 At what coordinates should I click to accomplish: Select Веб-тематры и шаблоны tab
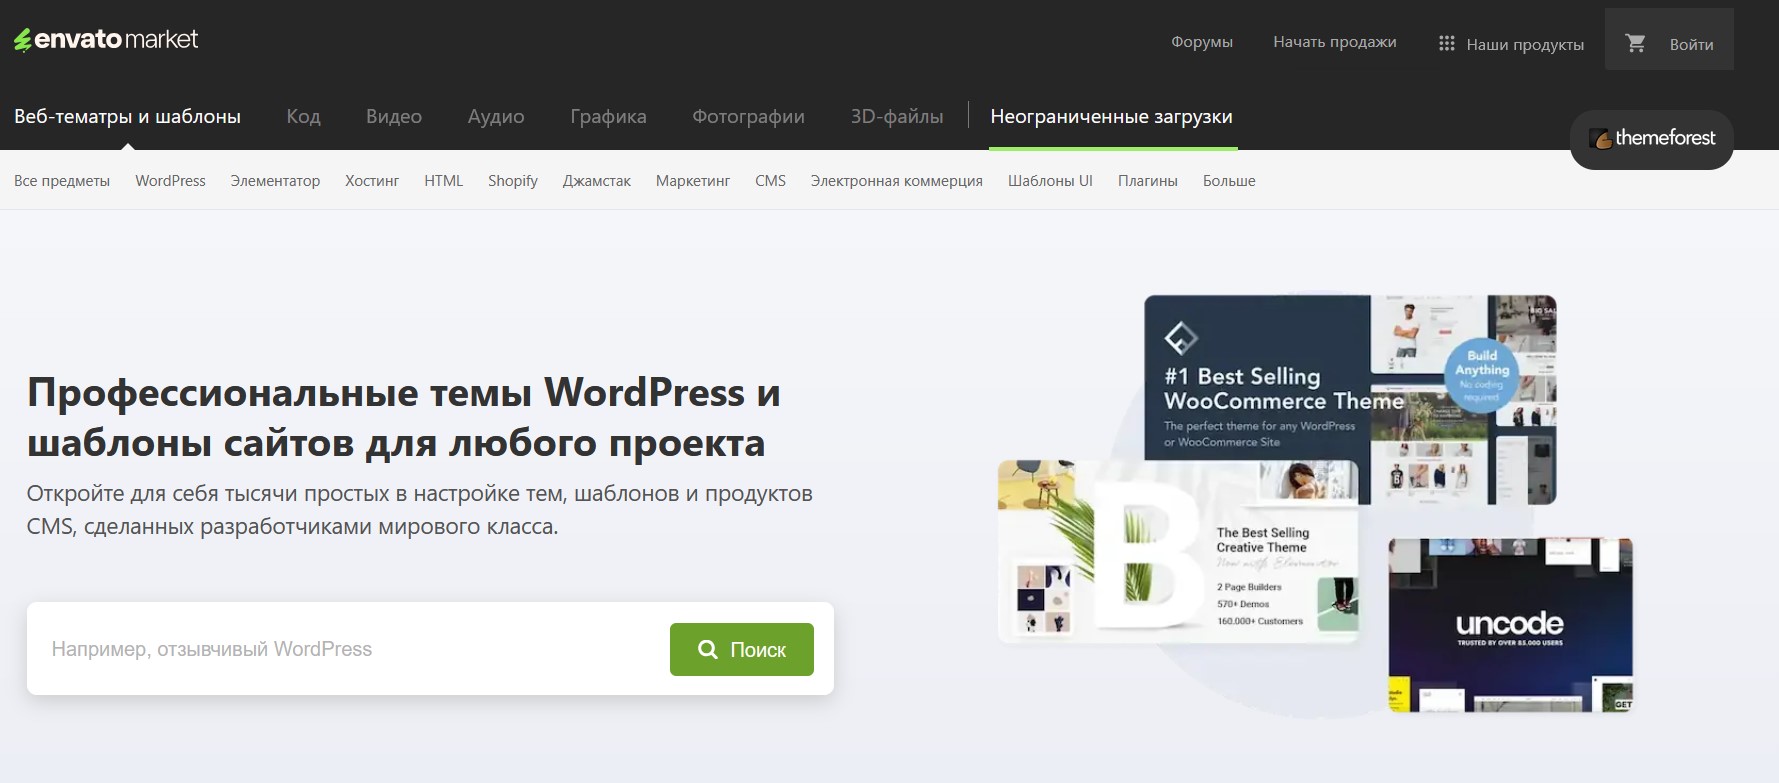tap(127, 116)
